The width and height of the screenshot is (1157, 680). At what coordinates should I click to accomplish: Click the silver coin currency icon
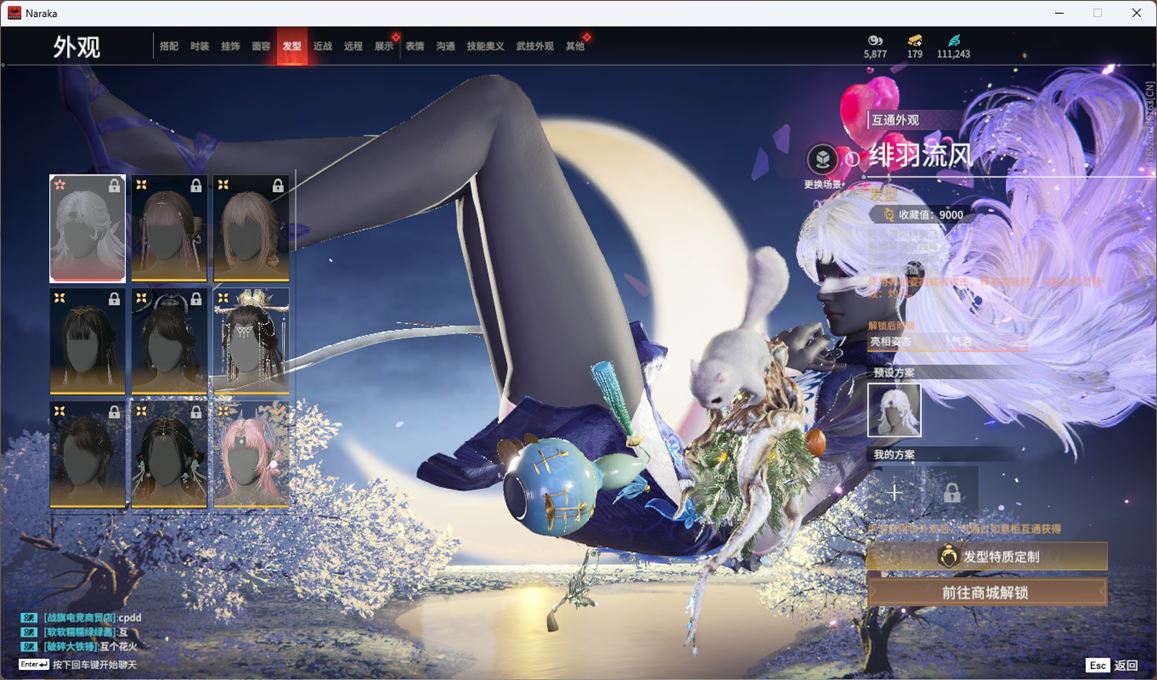875,40
